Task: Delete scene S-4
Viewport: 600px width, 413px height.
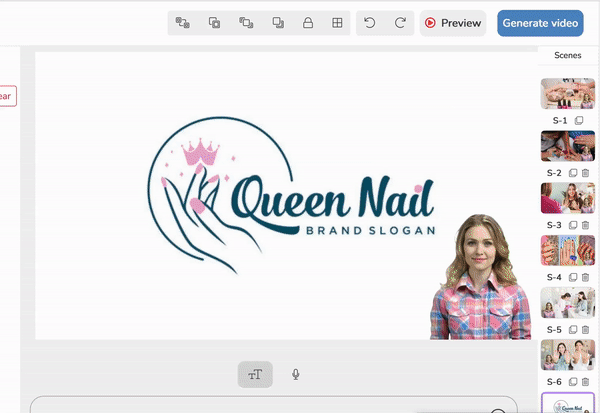Action: [586, 277]
